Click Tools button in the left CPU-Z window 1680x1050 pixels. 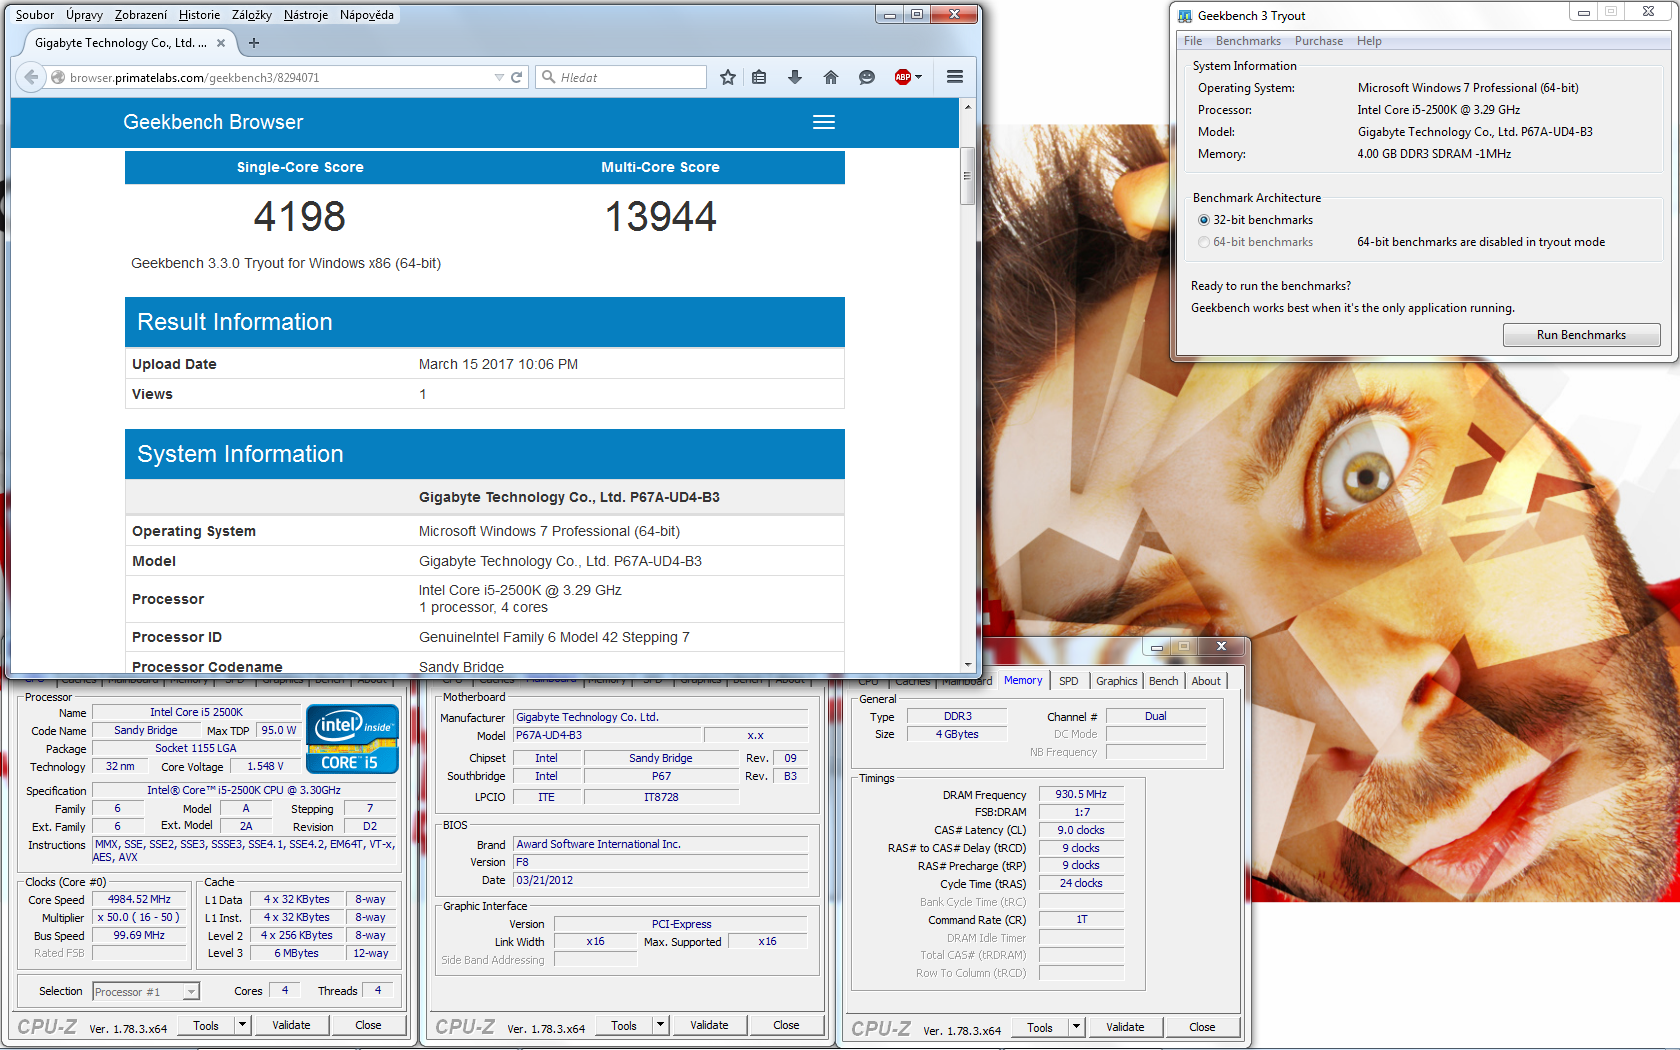206,1025
